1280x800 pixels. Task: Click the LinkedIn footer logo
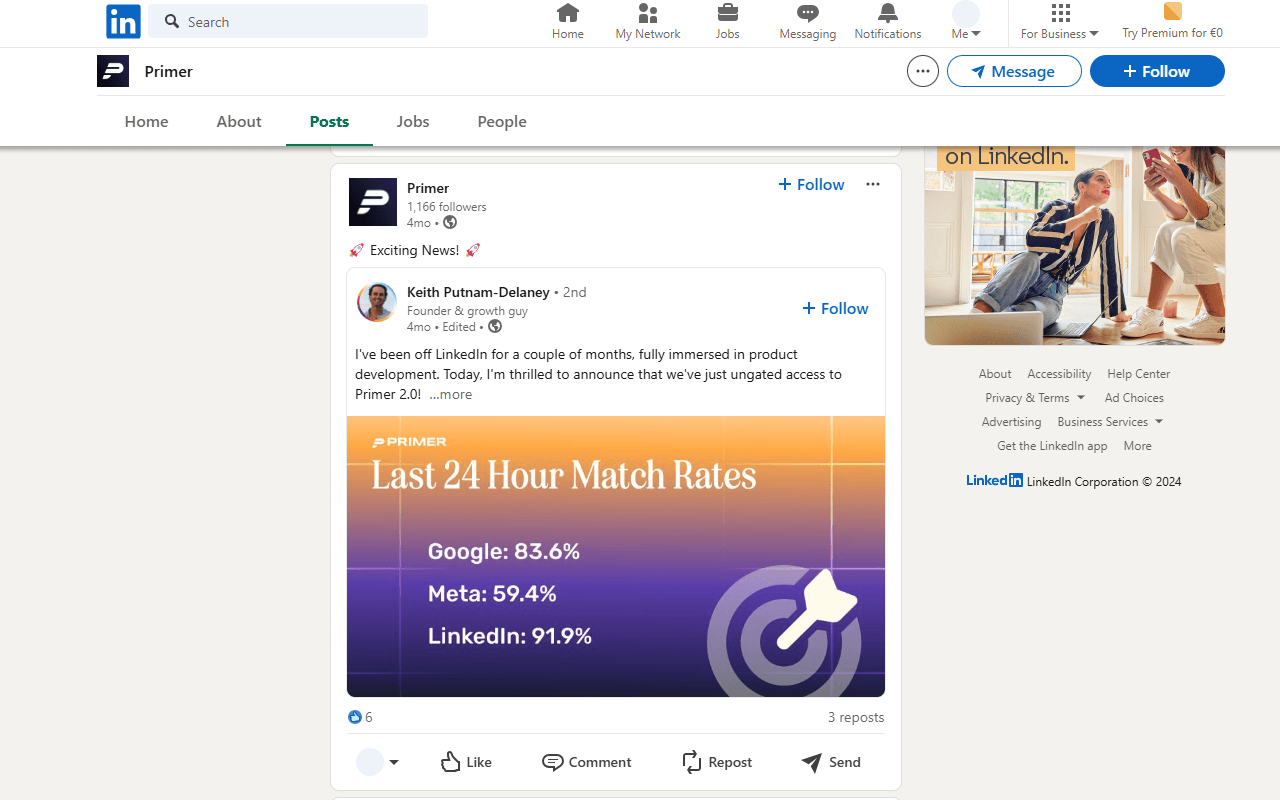point(994,480)
